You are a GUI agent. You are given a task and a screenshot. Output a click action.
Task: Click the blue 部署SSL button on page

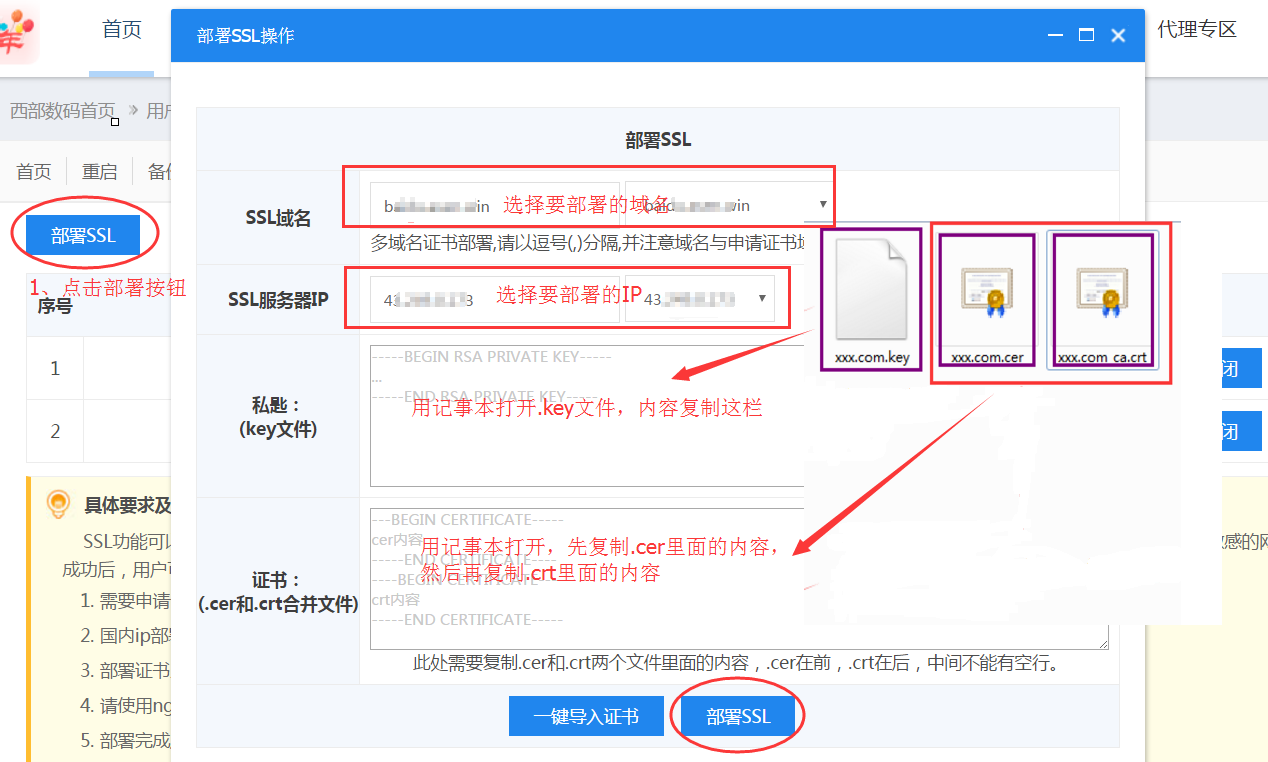click(84, 236)
